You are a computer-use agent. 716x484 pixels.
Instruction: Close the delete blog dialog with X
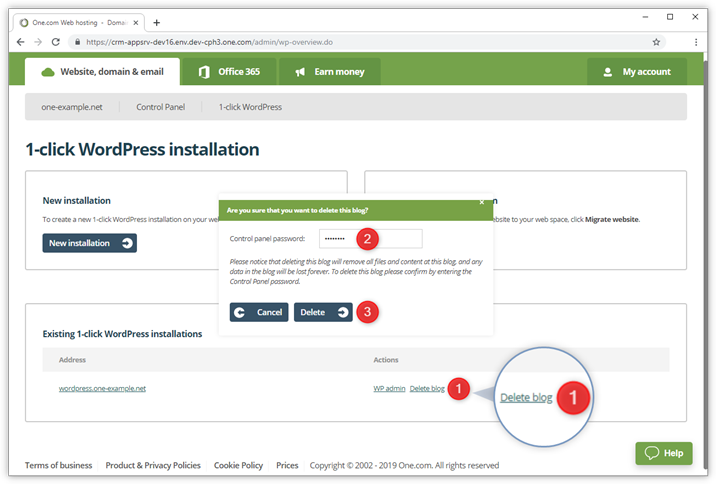(x=482, y=202)
